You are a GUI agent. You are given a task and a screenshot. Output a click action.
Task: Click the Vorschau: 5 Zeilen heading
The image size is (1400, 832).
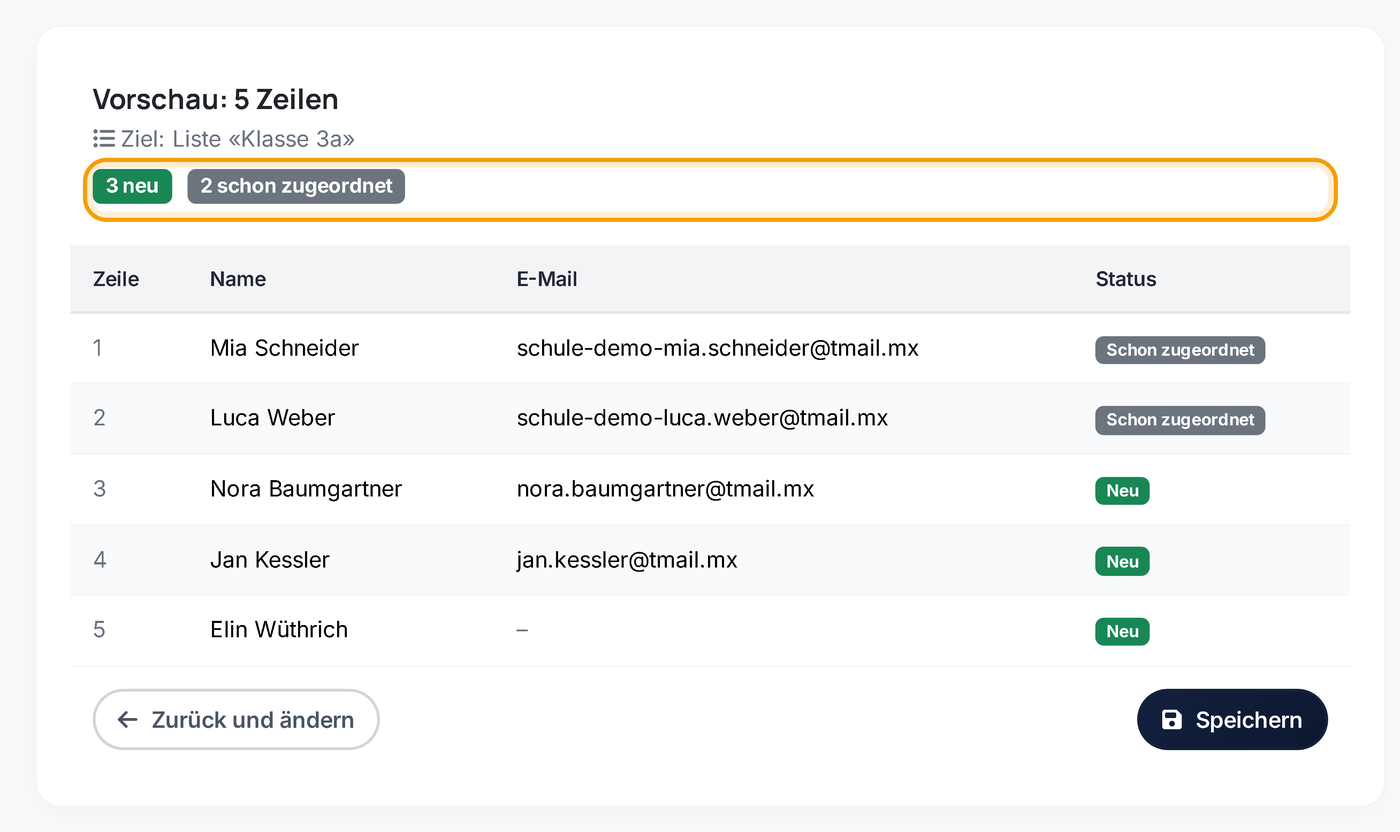[x=216, y=99]
